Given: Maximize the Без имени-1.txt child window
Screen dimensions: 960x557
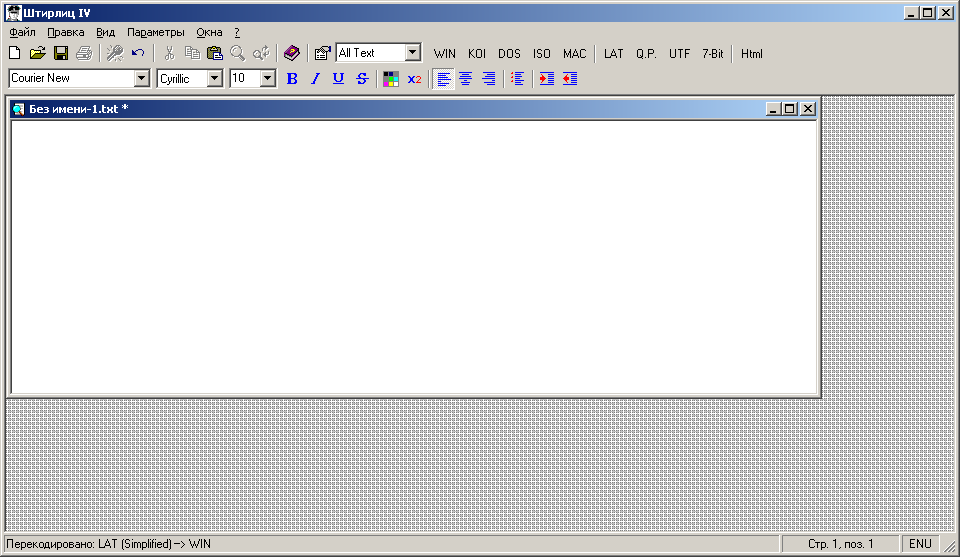Looking at the screenshot, I should [x=790, y=109].
